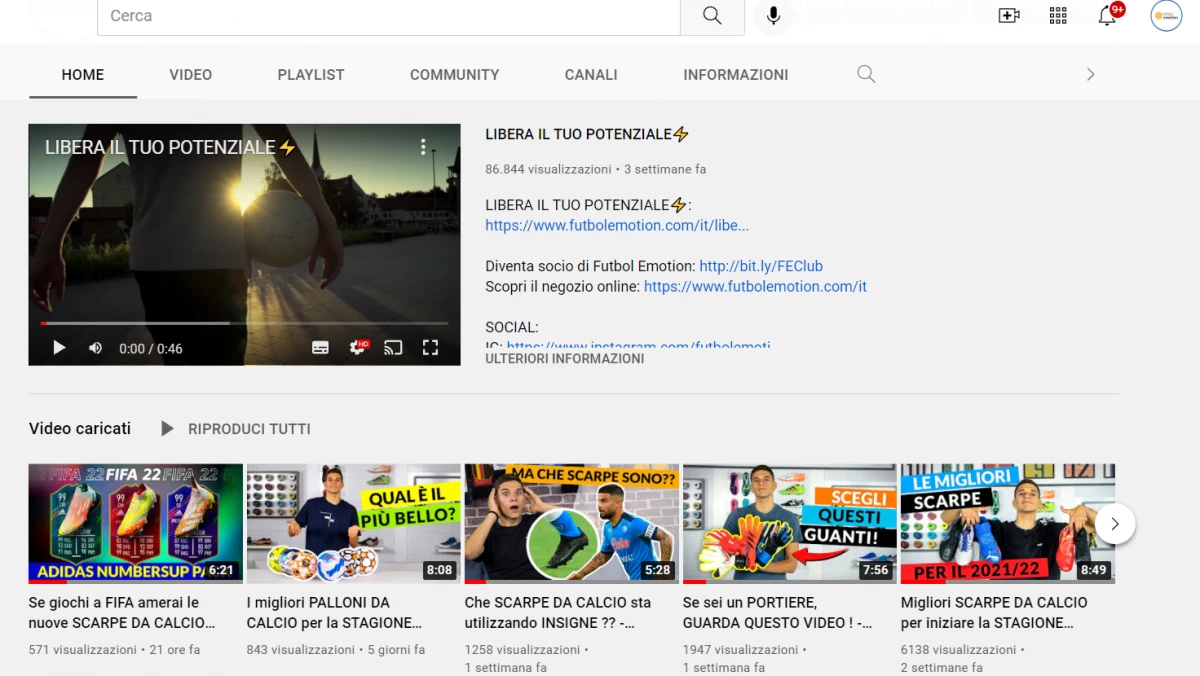1200x676 pixels.
Task: Start voice search with the microphone icon
Action: tap(773, 16)
